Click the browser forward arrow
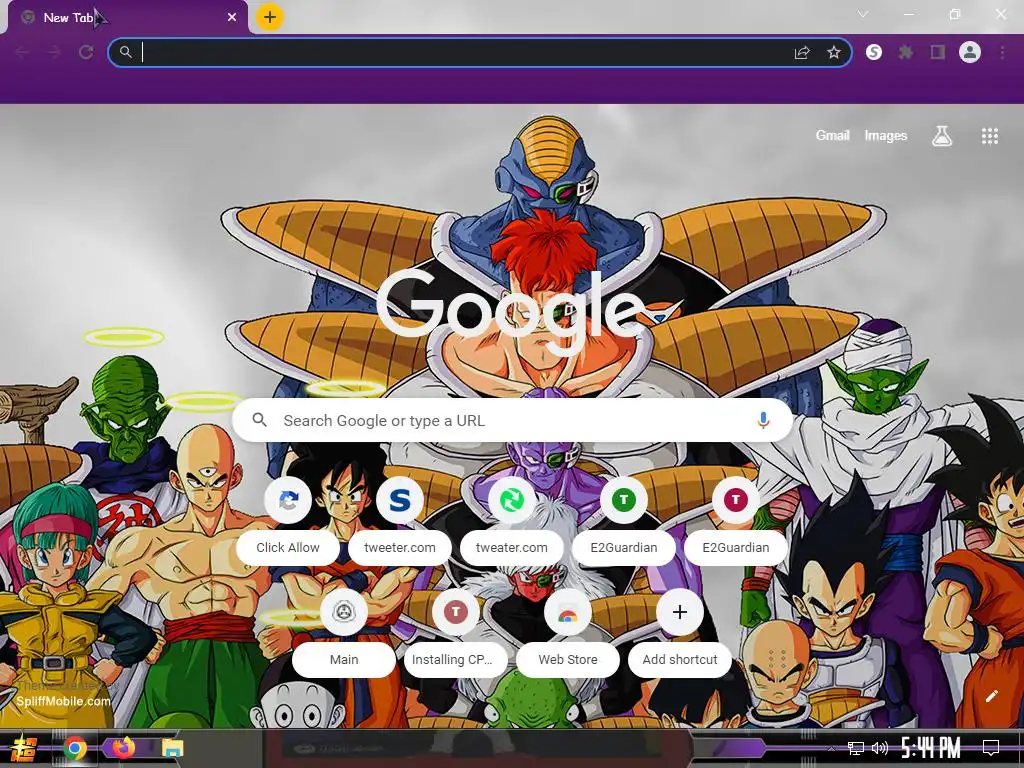The width and height of the screenshot is (1024, 768). (x=54, y=52)
